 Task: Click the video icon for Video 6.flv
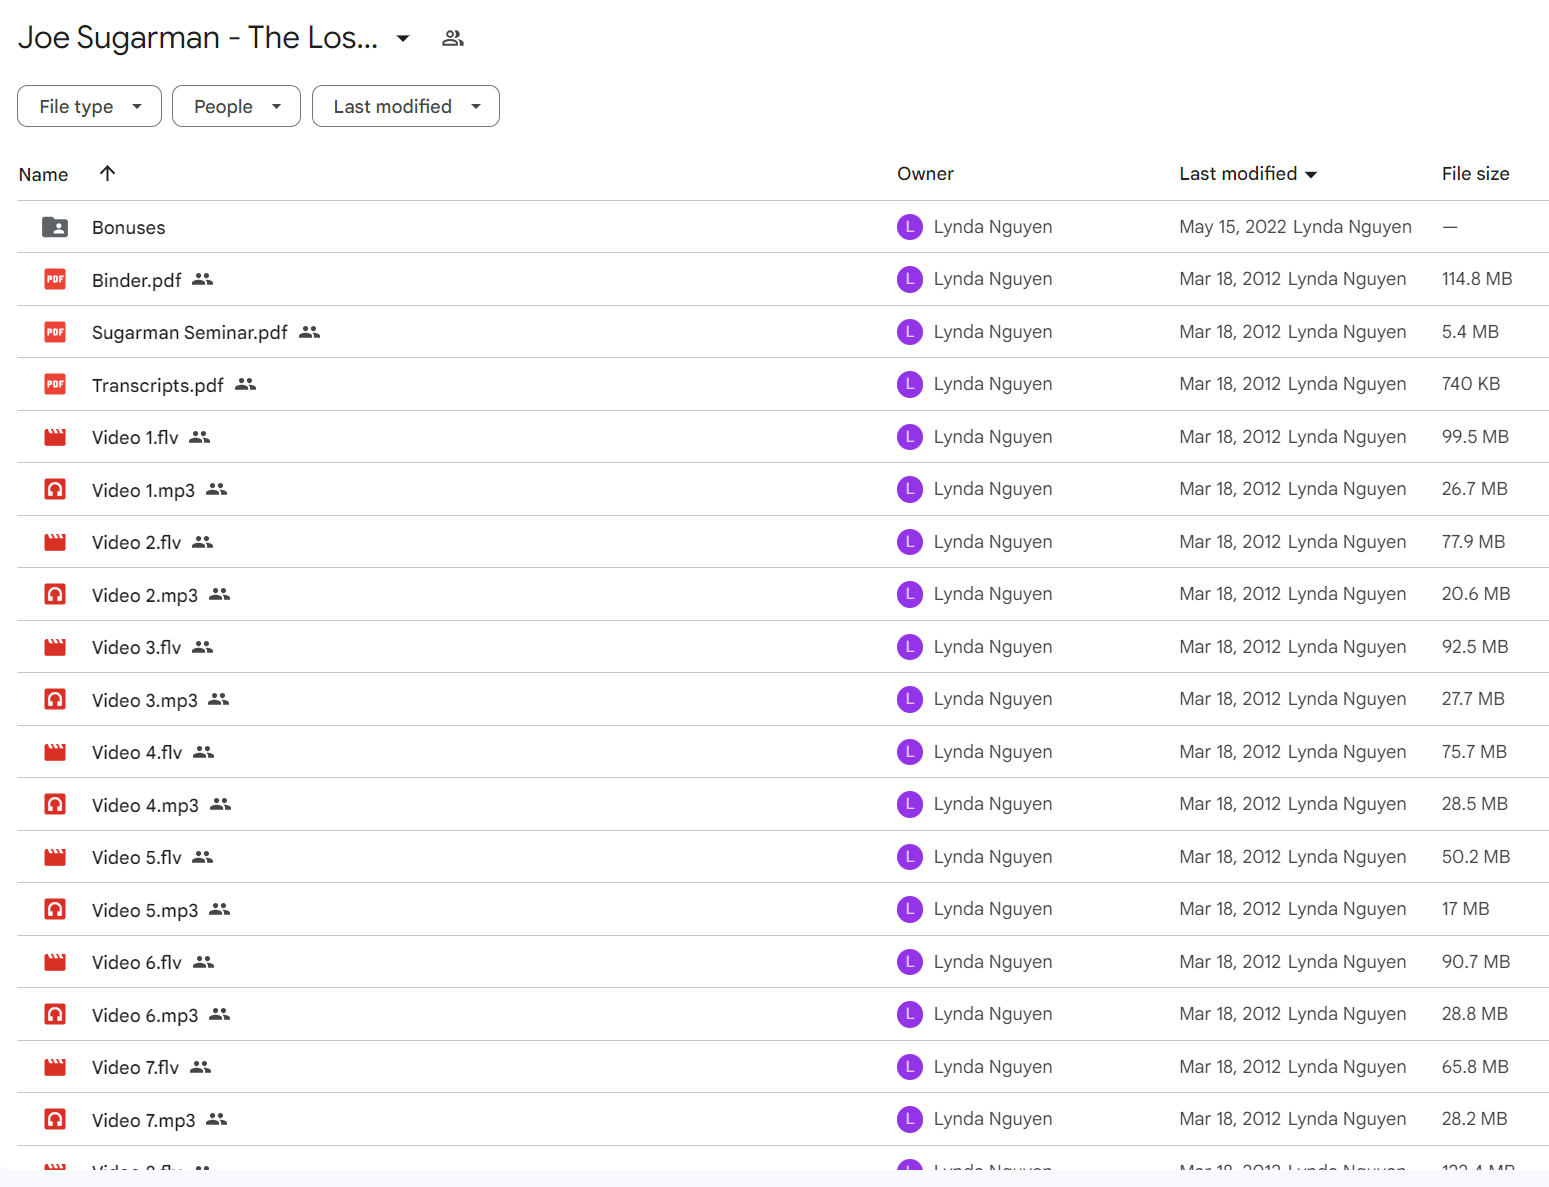pyautogui.click(x=55, y=962)
